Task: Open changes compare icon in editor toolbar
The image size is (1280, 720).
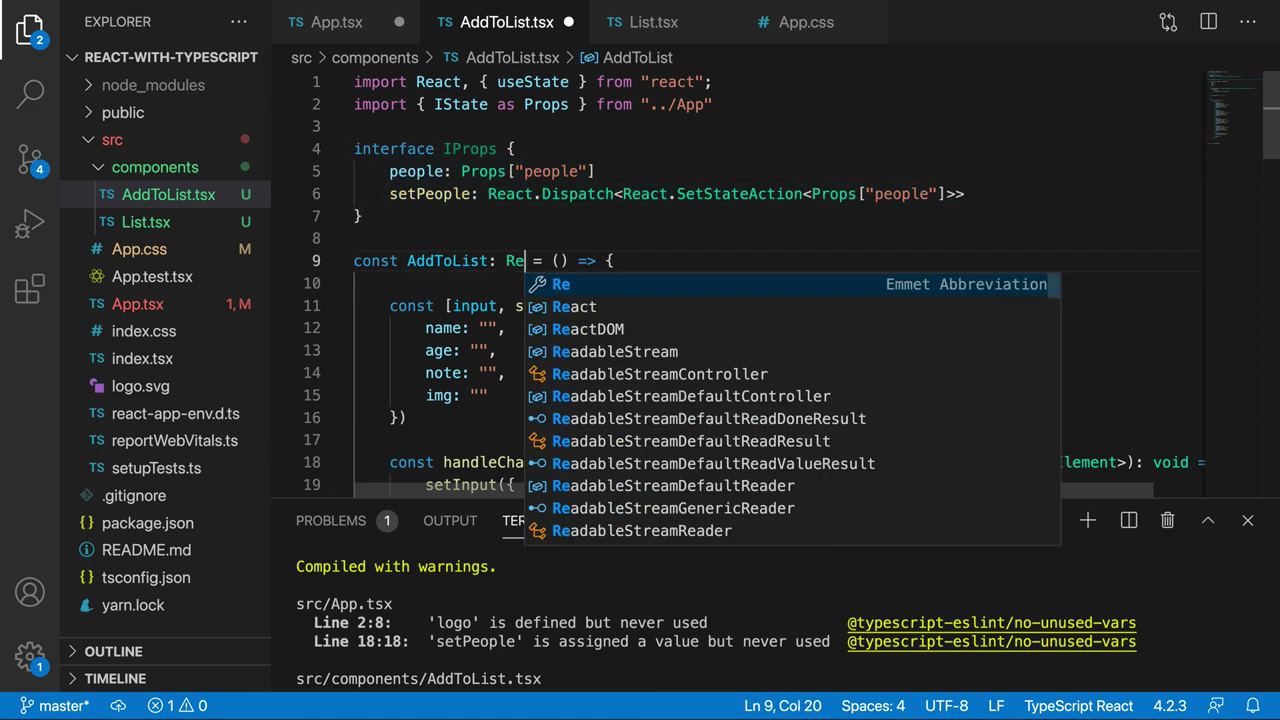Action: (x=1168, y=21)
